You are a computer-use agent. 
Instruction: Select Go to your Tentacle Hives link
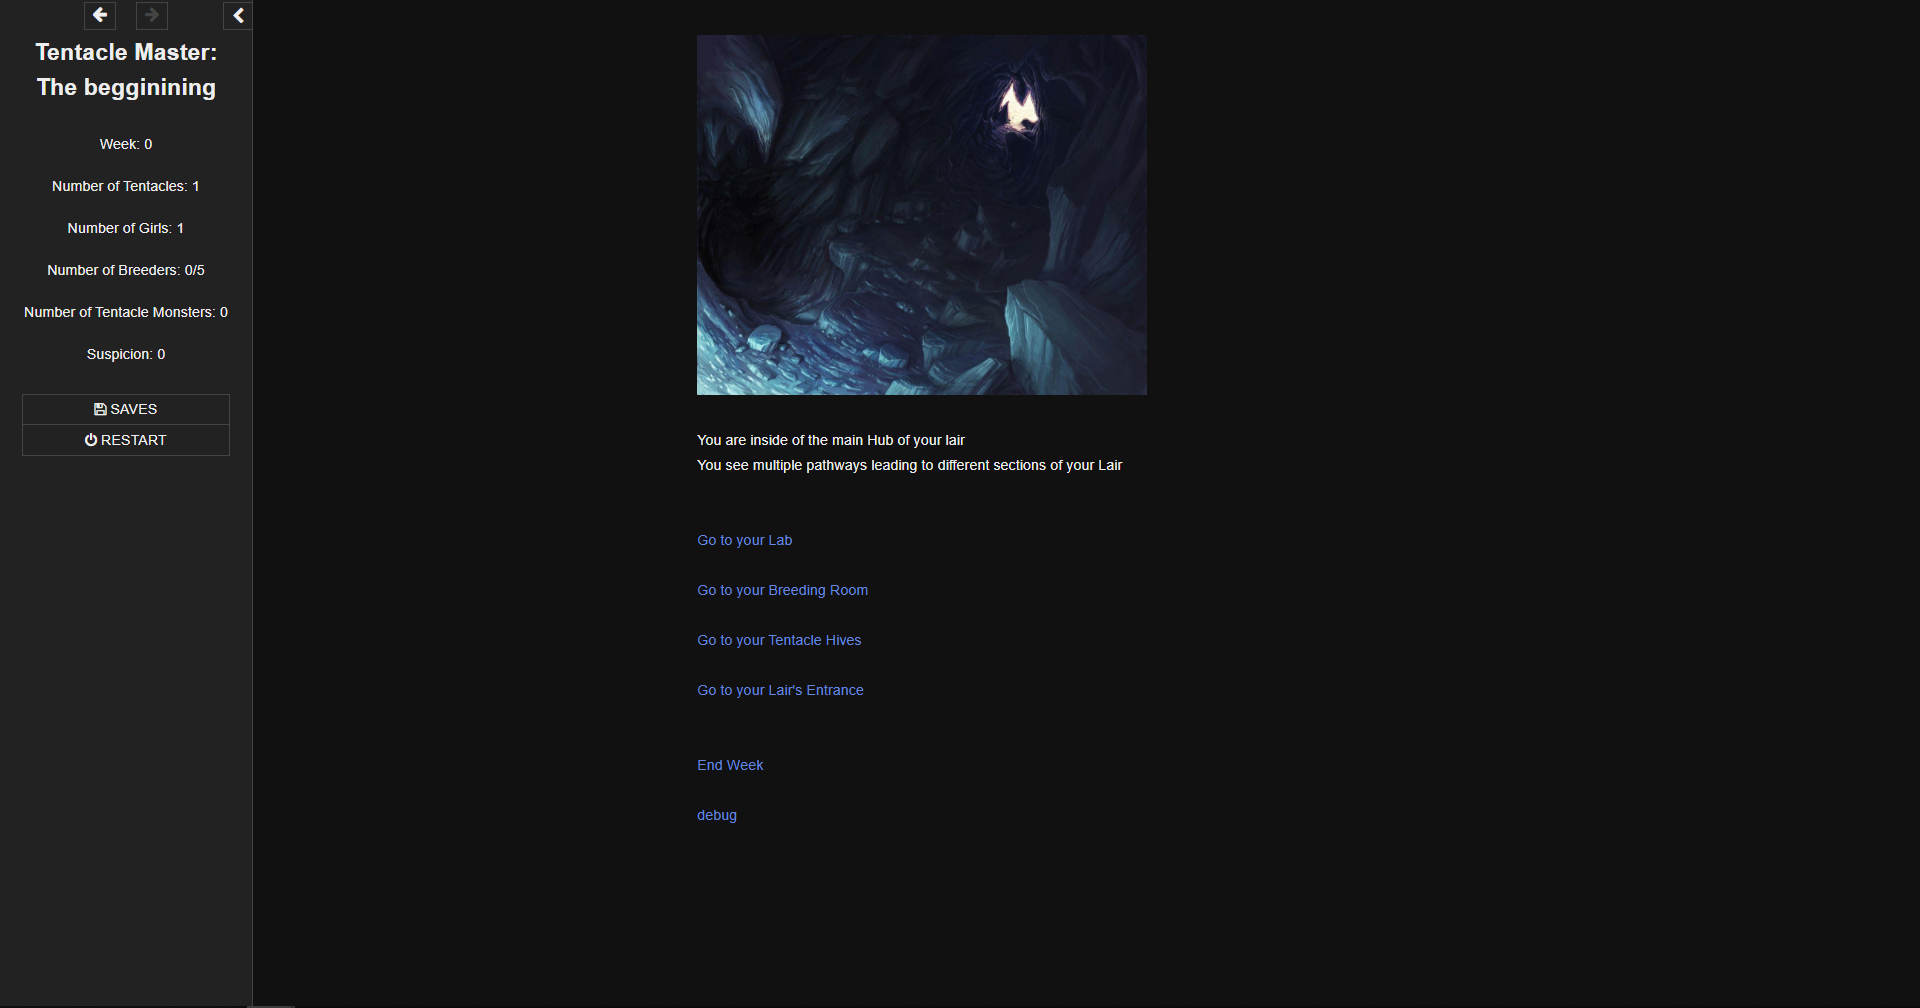(x=779, y=640)
